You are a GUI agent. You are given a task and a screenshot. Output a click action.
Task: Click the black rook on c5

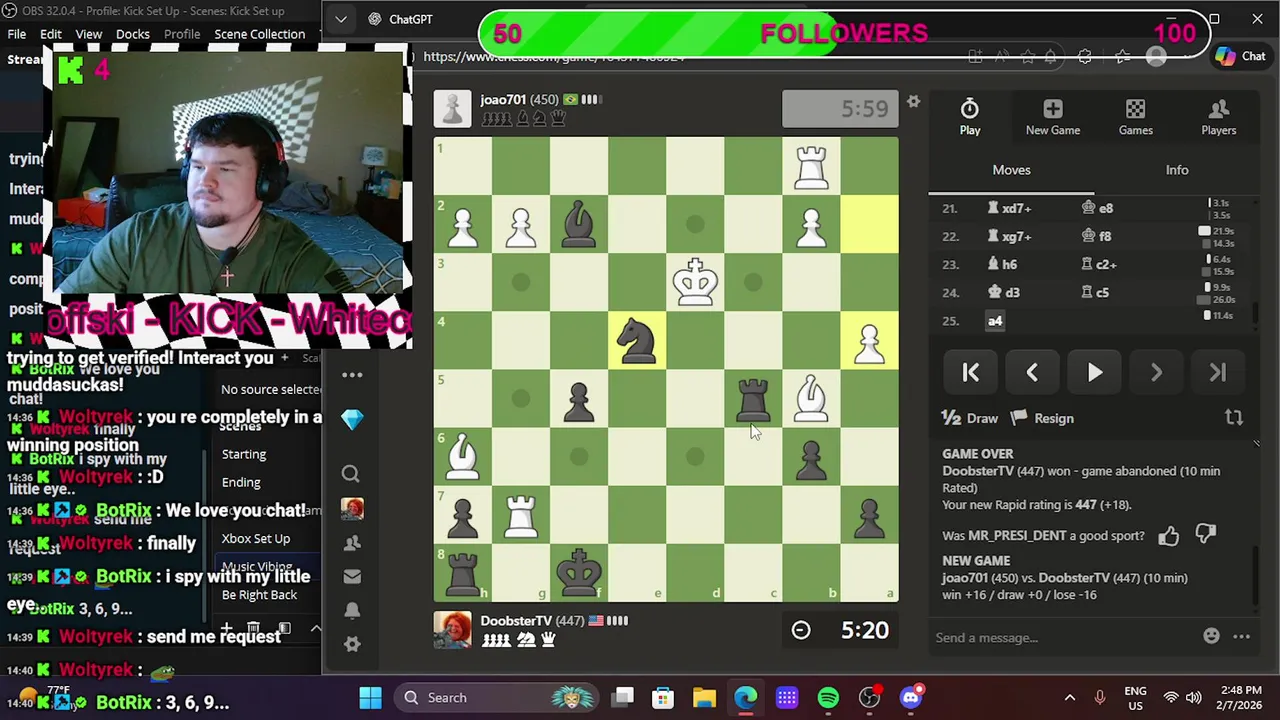pyautogui.click(x=753, y=398)
